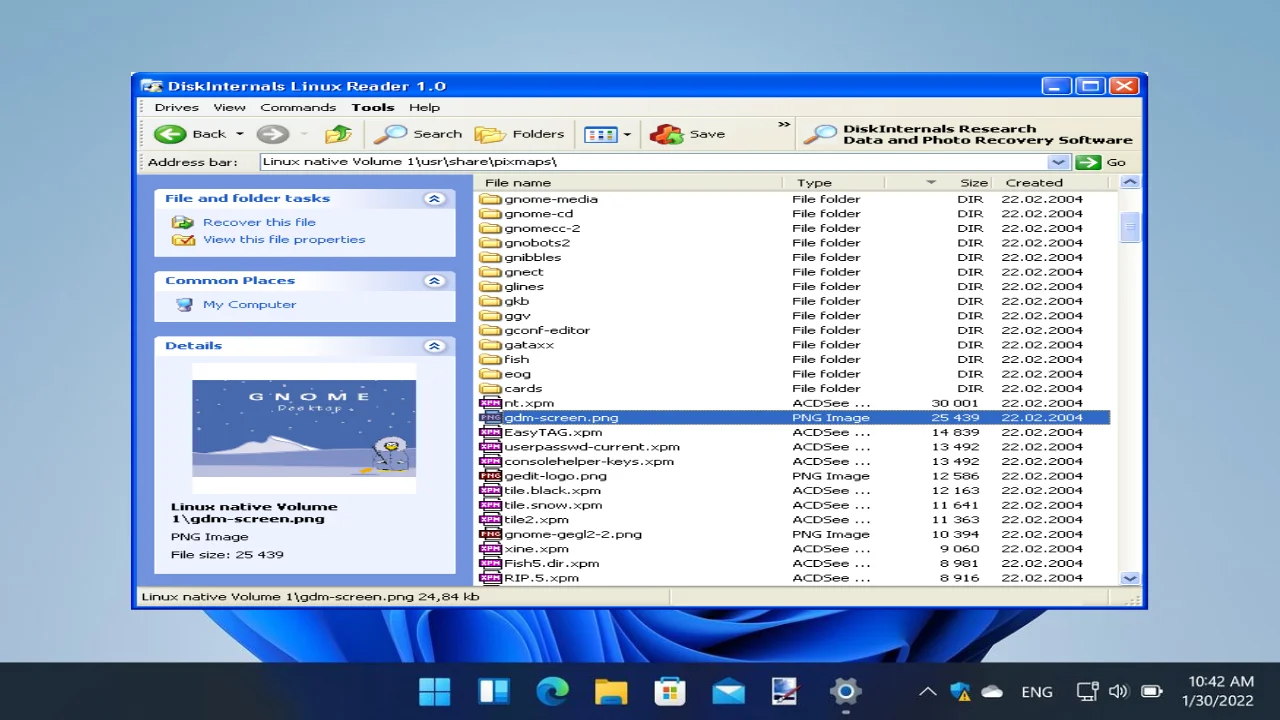The width and height of the screenshot is (1280, 720).
Task: Click the green Back arrow icon
Action: [x=170, y=134]
